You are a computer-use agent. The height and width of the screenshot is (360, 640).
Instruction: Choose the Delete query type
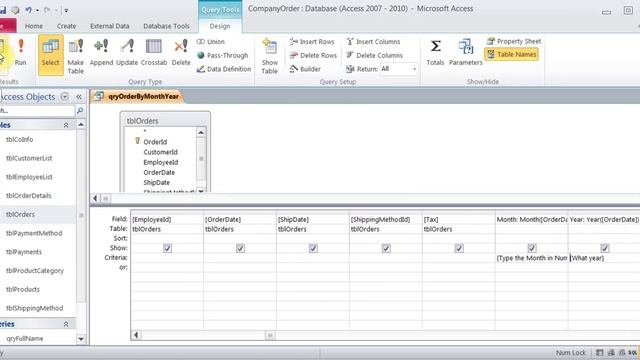(181, 52)
